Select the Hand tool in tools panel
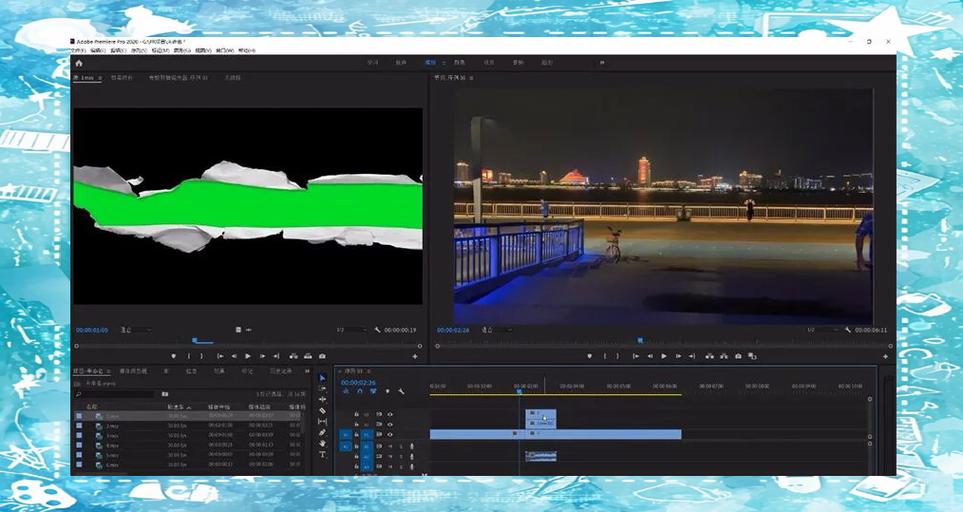The image size is (963, 512). coord(322,443)
